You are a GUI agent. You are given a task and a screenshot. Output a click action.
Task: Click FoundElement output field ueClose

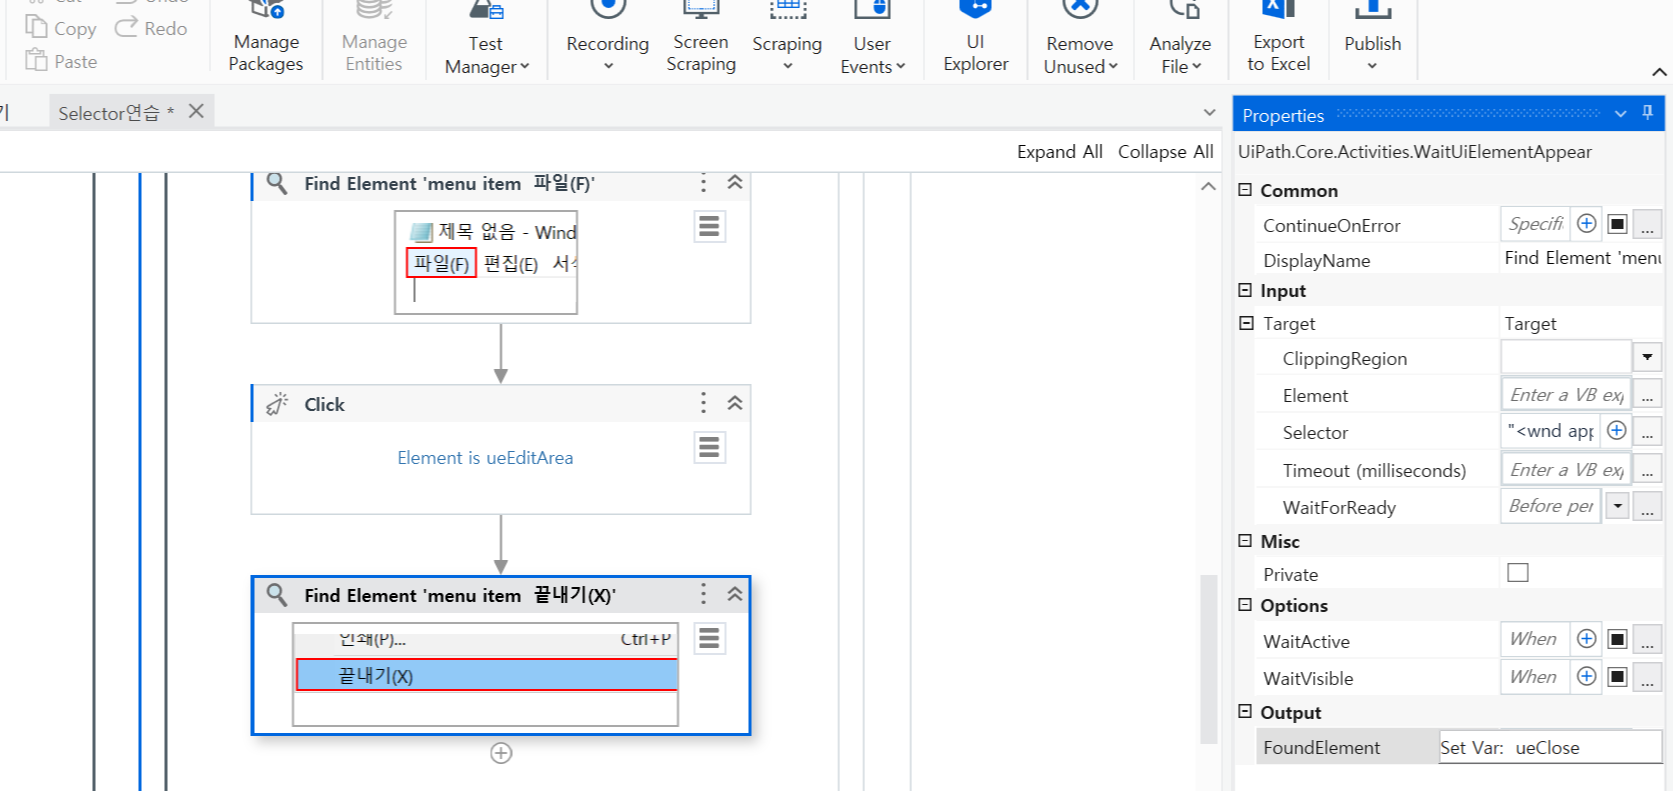(x=1550, y=747)
